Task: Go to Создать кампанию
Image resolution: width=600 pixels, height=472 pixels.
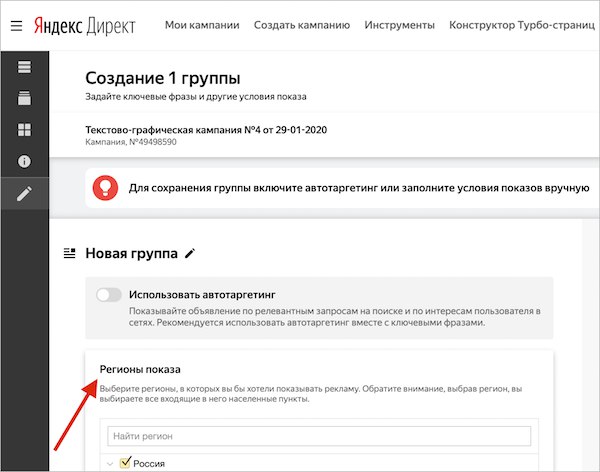Action: tap(302, 25)
